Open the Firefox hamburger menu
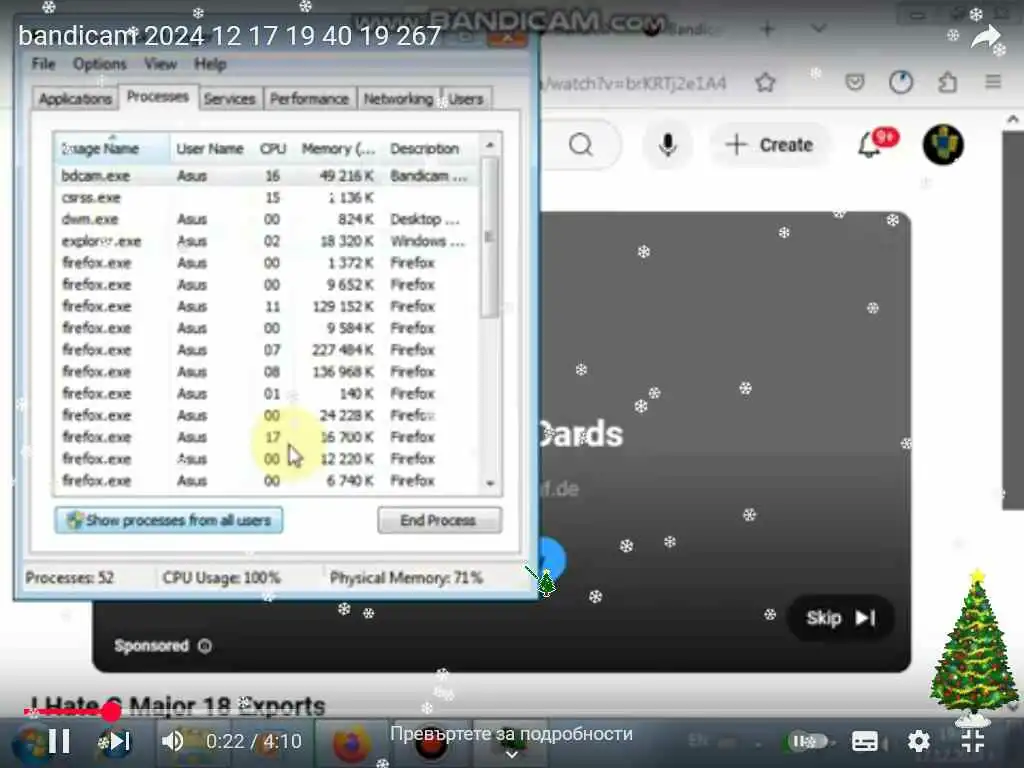 click(x=993, y=82)
